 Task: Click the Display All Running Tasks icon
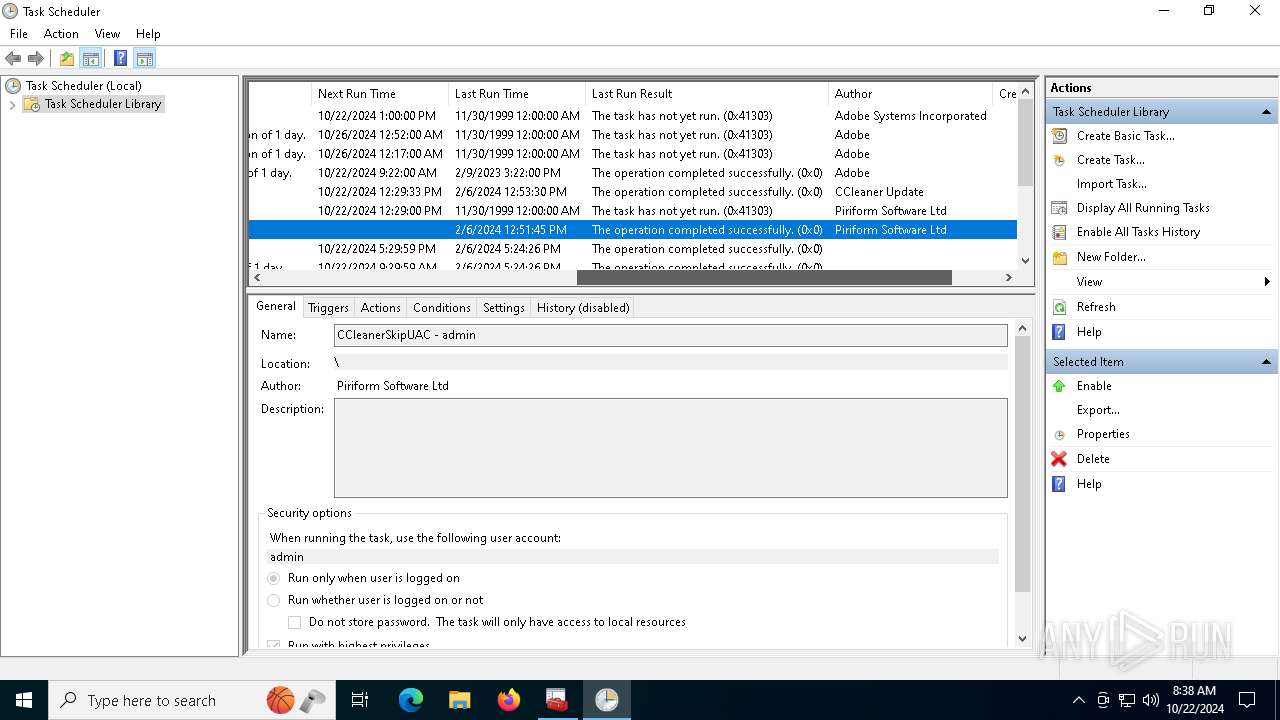click(x=1059, y=208)
